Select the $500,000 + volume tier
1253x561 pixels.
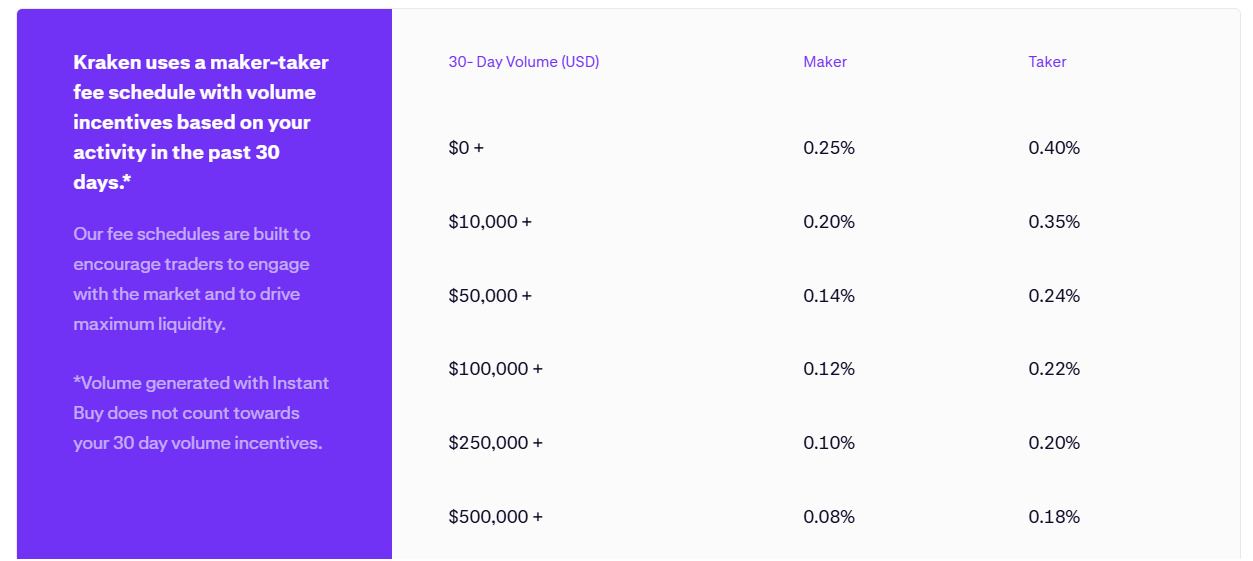(x=495, y=517)
